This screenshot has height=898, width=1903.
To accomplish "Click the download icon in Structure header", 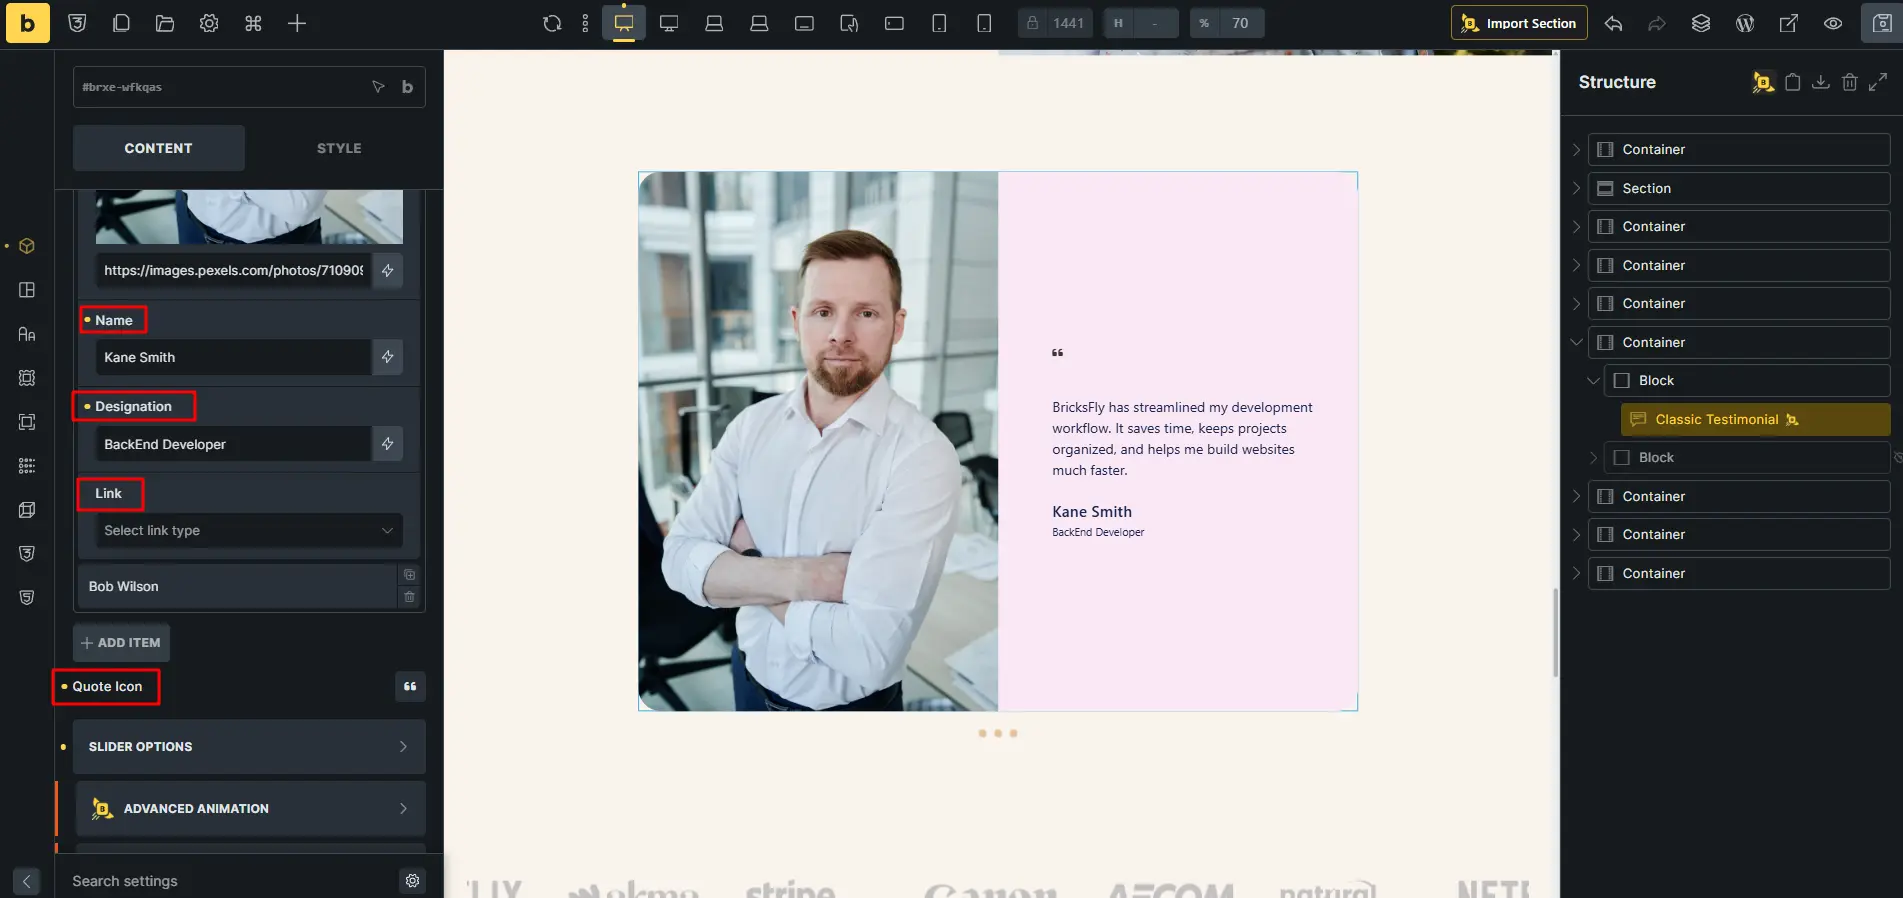I will 1821,82.
